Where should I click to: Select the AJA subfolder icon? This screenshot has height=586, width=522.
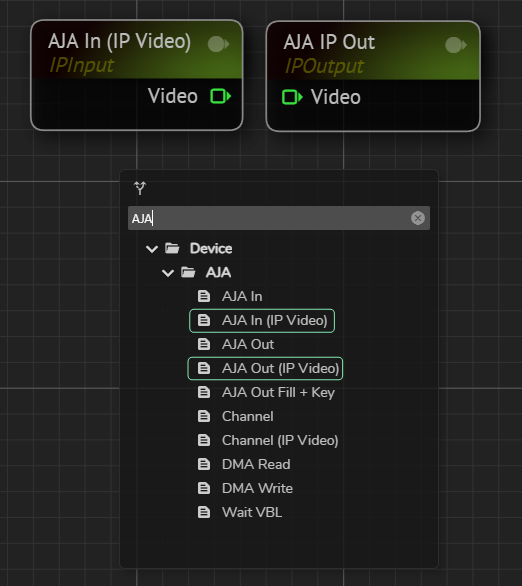coord(188,272)
